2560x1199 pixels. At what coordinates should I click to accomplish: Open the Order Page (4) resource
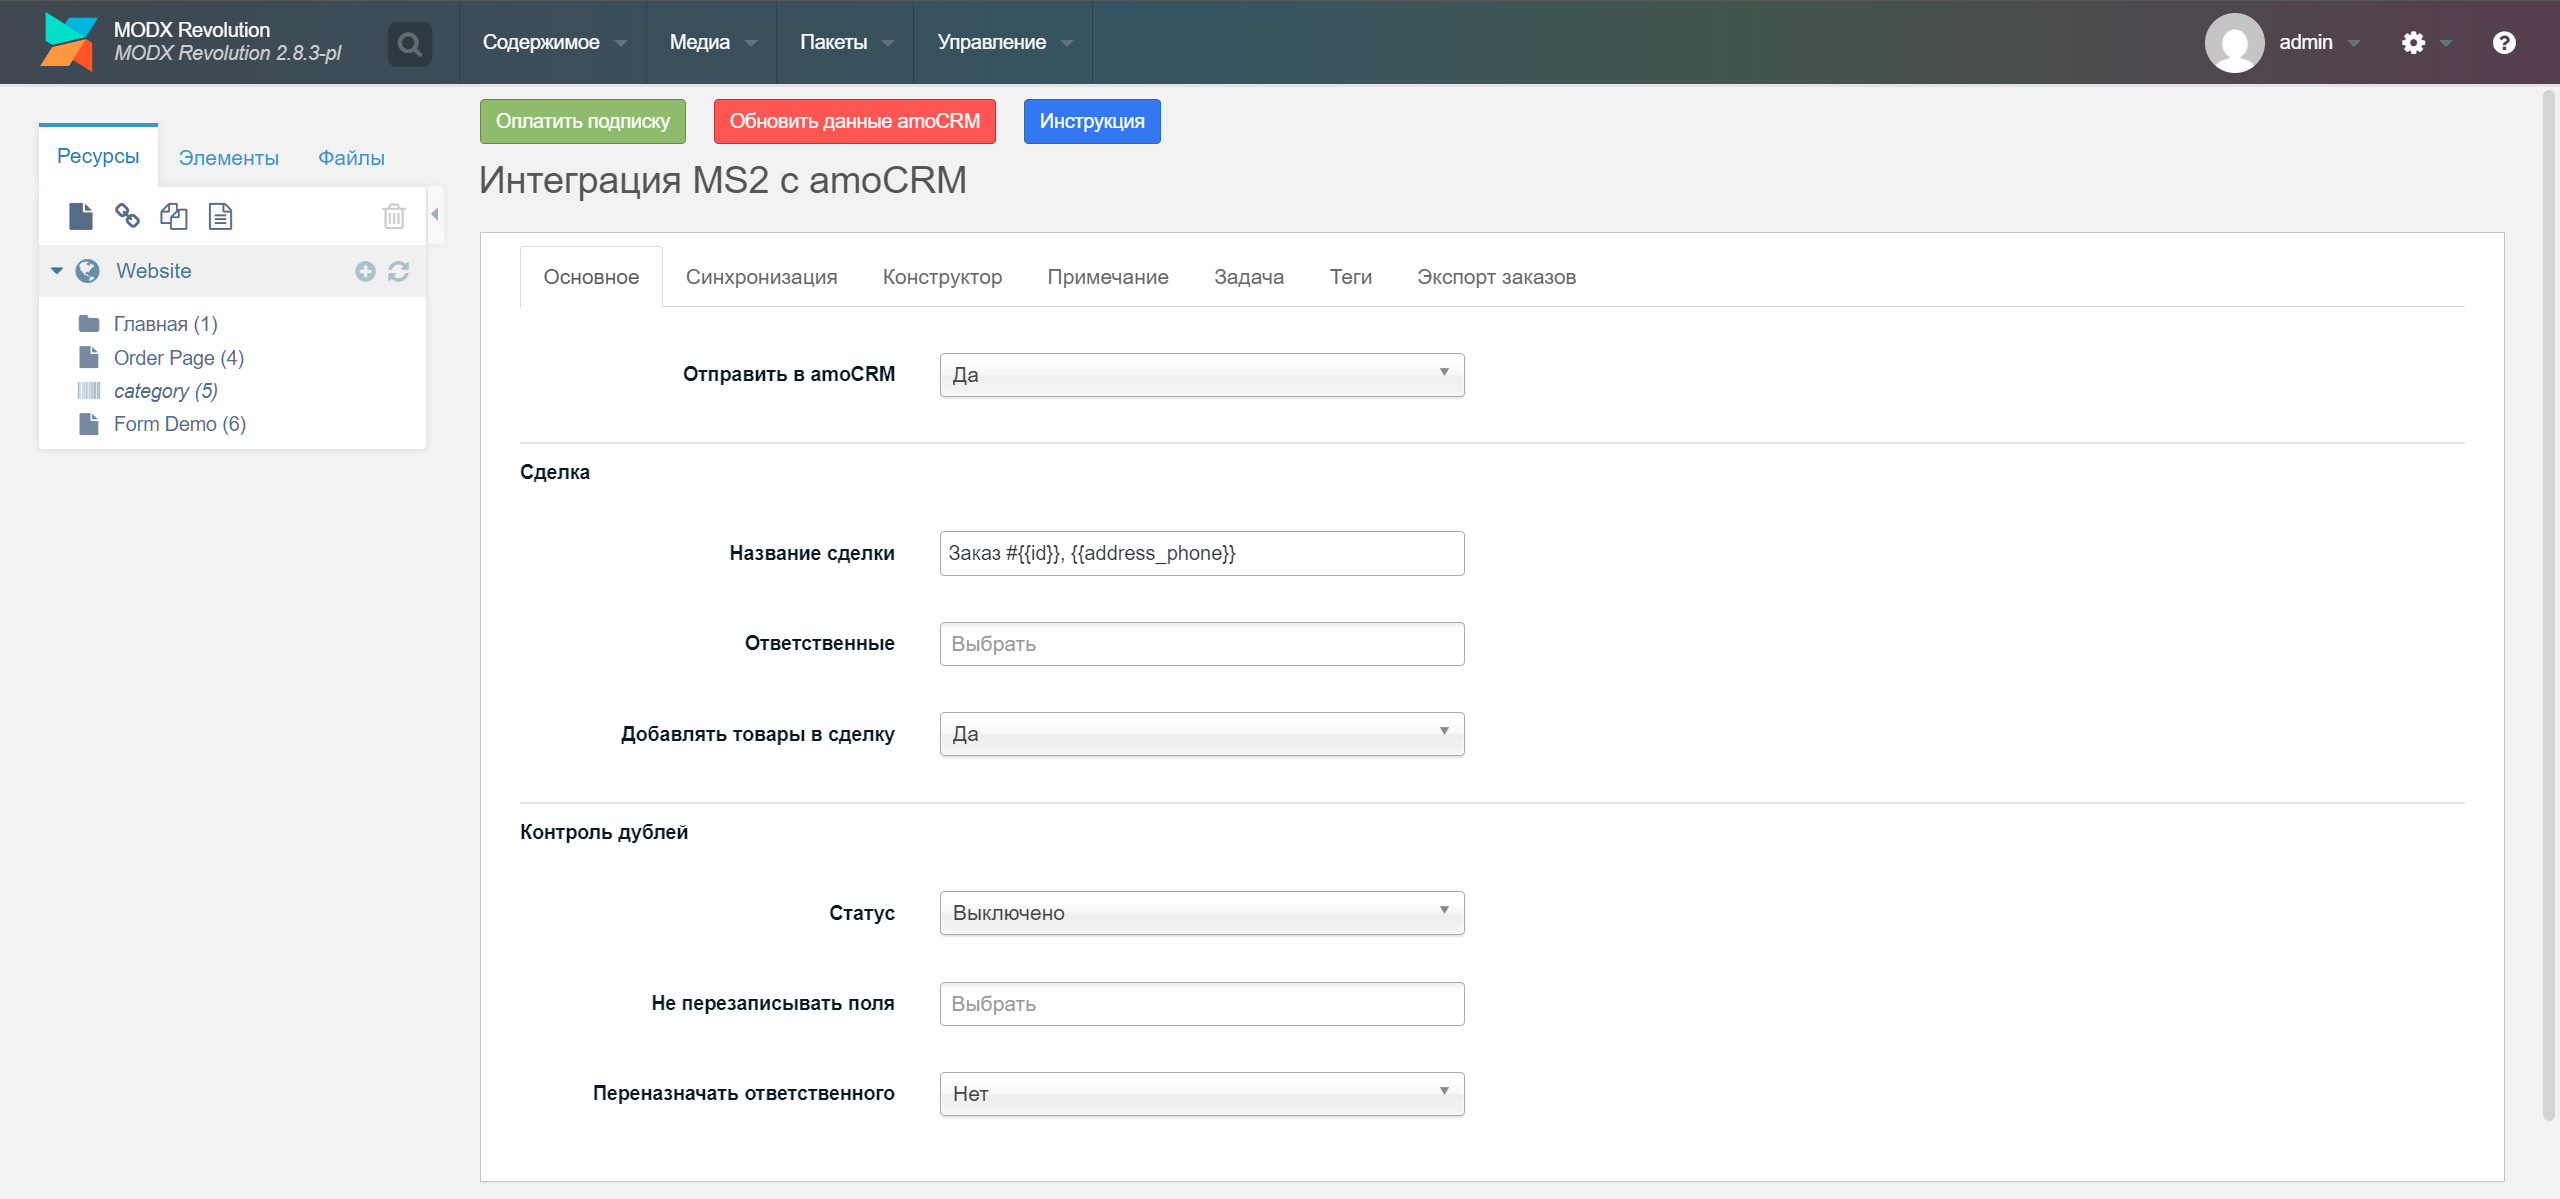click(179, 357)
